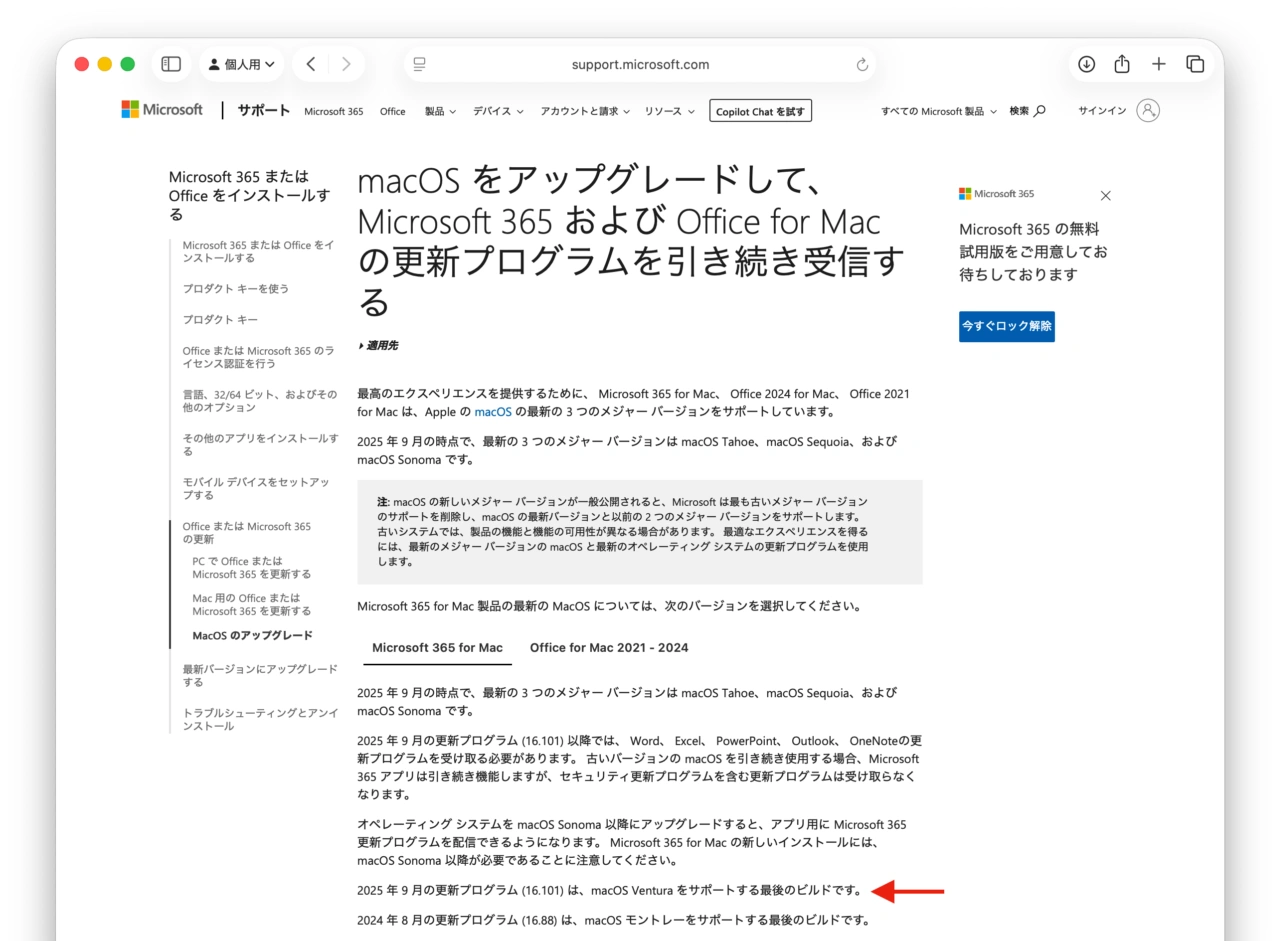Toggle the Safari sidebar icon

click(x=170, y=63)
